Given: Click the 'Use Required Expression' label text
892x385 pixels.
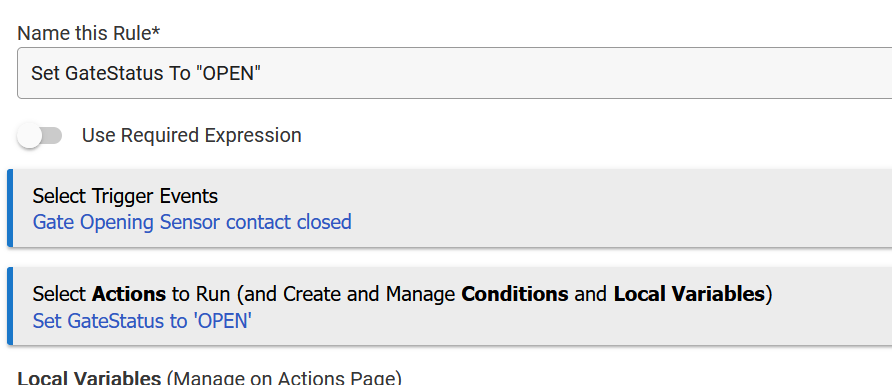Looking at the screenshot, I should click(x=192, y=135).
